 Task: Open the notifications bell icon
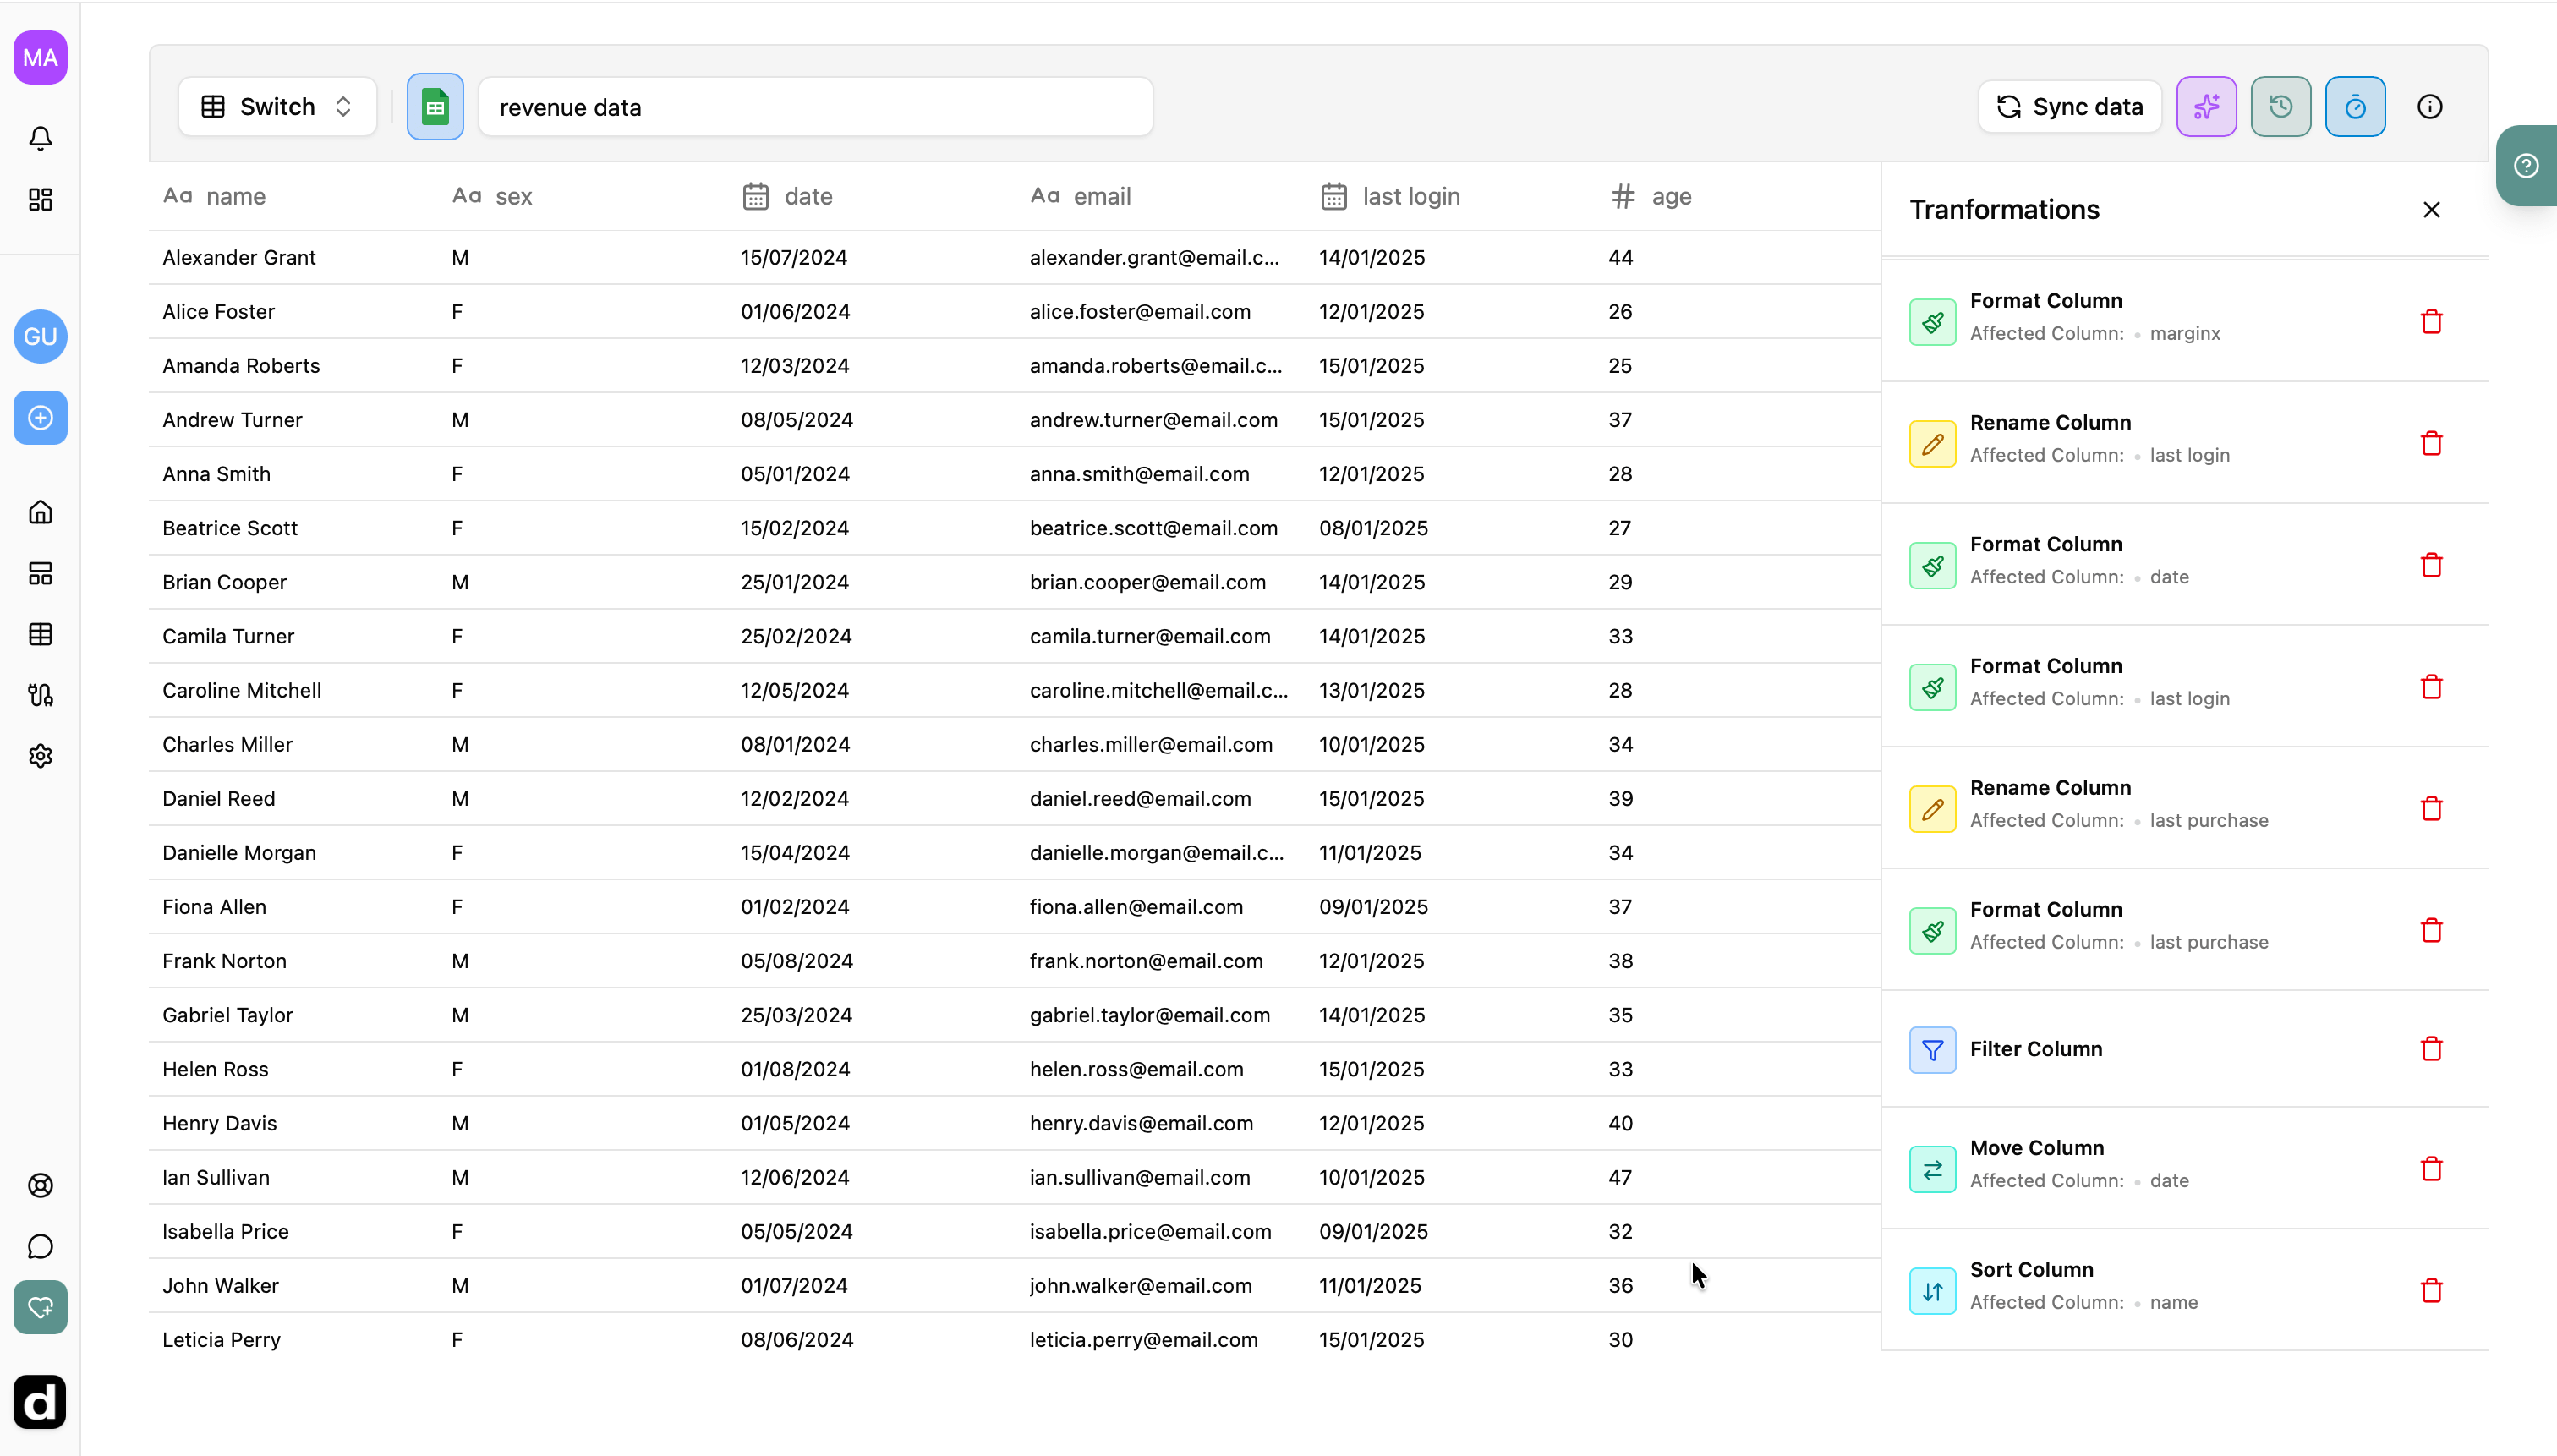(40, 138)
